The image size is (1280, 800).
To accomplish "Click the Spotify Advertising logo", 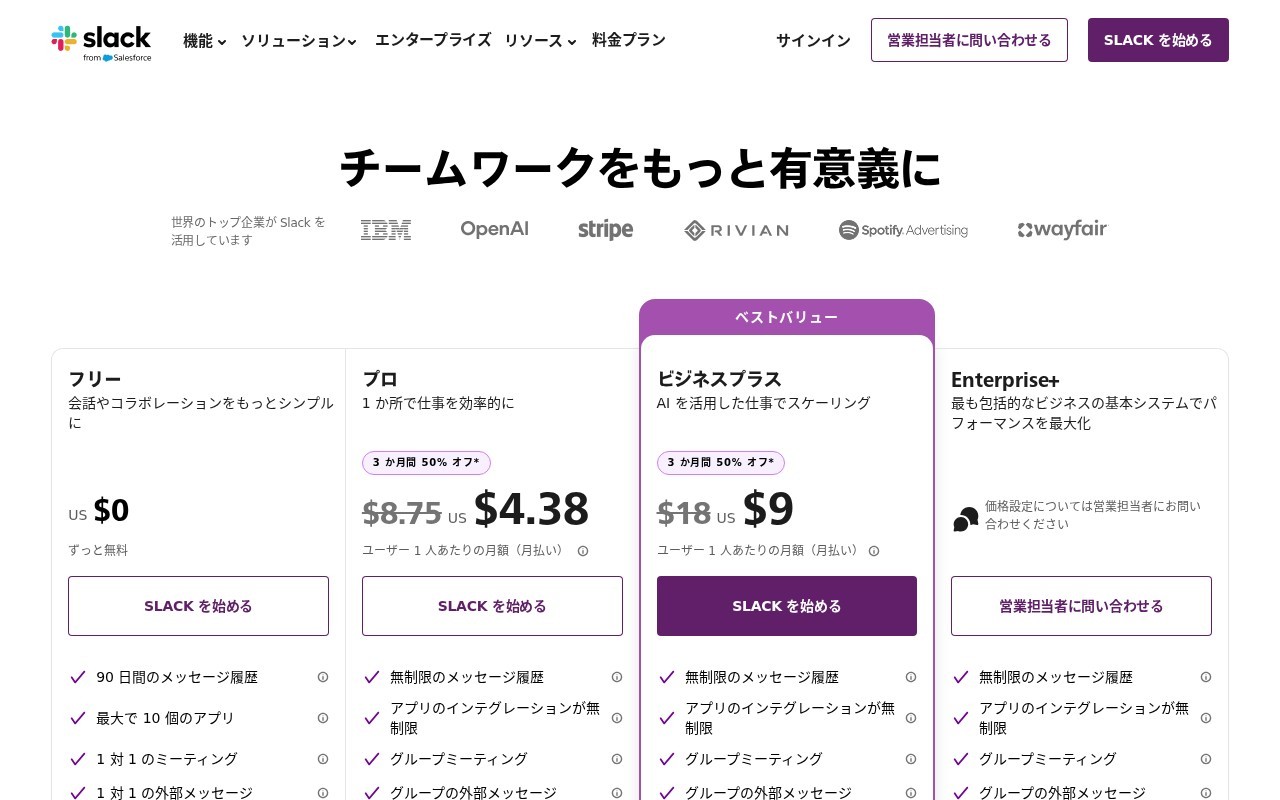I will (x=903, y=230).
